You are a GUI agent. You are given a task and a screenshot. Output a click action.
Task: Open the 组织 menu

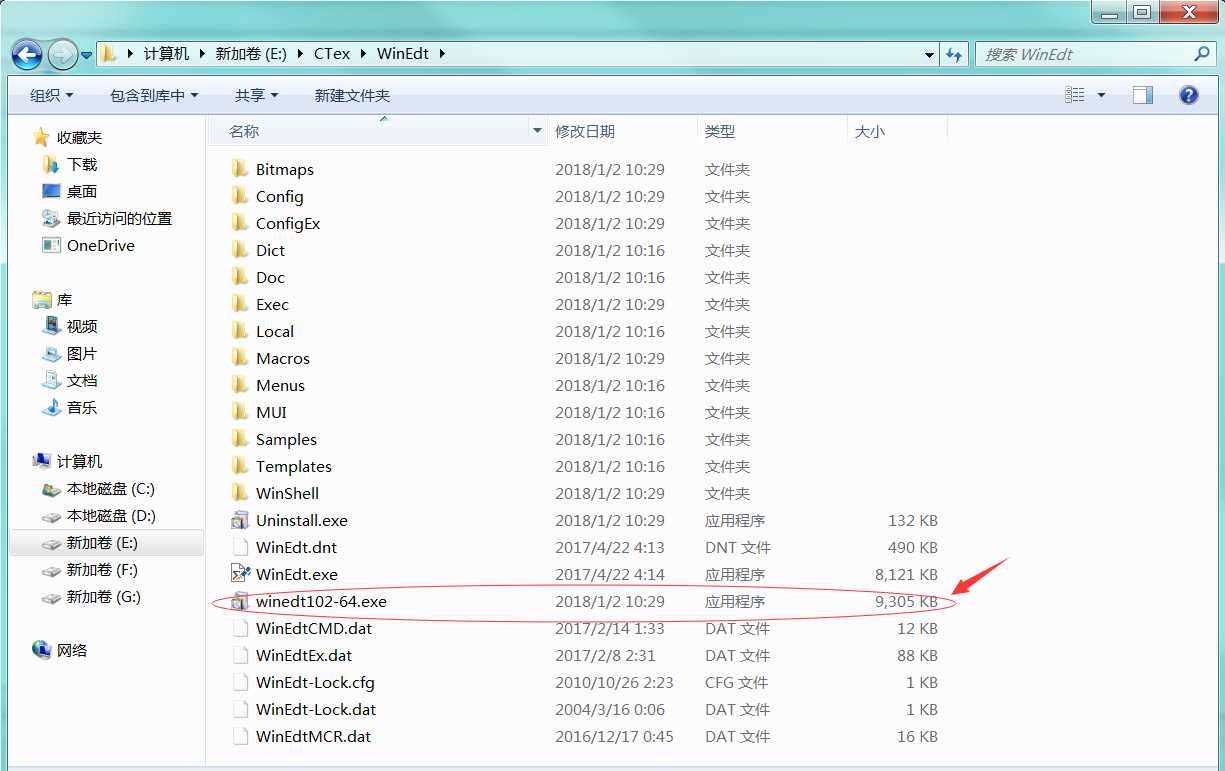[51, 95]
